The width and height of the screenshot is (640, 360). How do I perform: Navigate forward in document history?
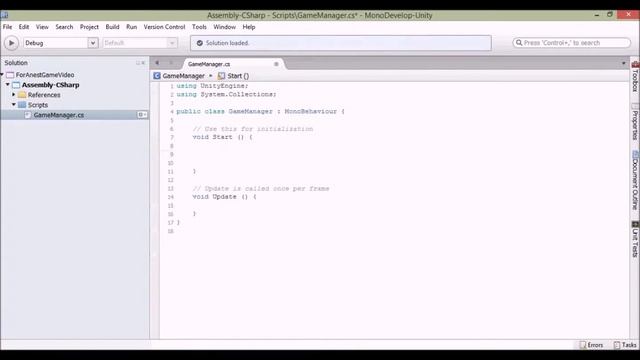pos(171,63)
